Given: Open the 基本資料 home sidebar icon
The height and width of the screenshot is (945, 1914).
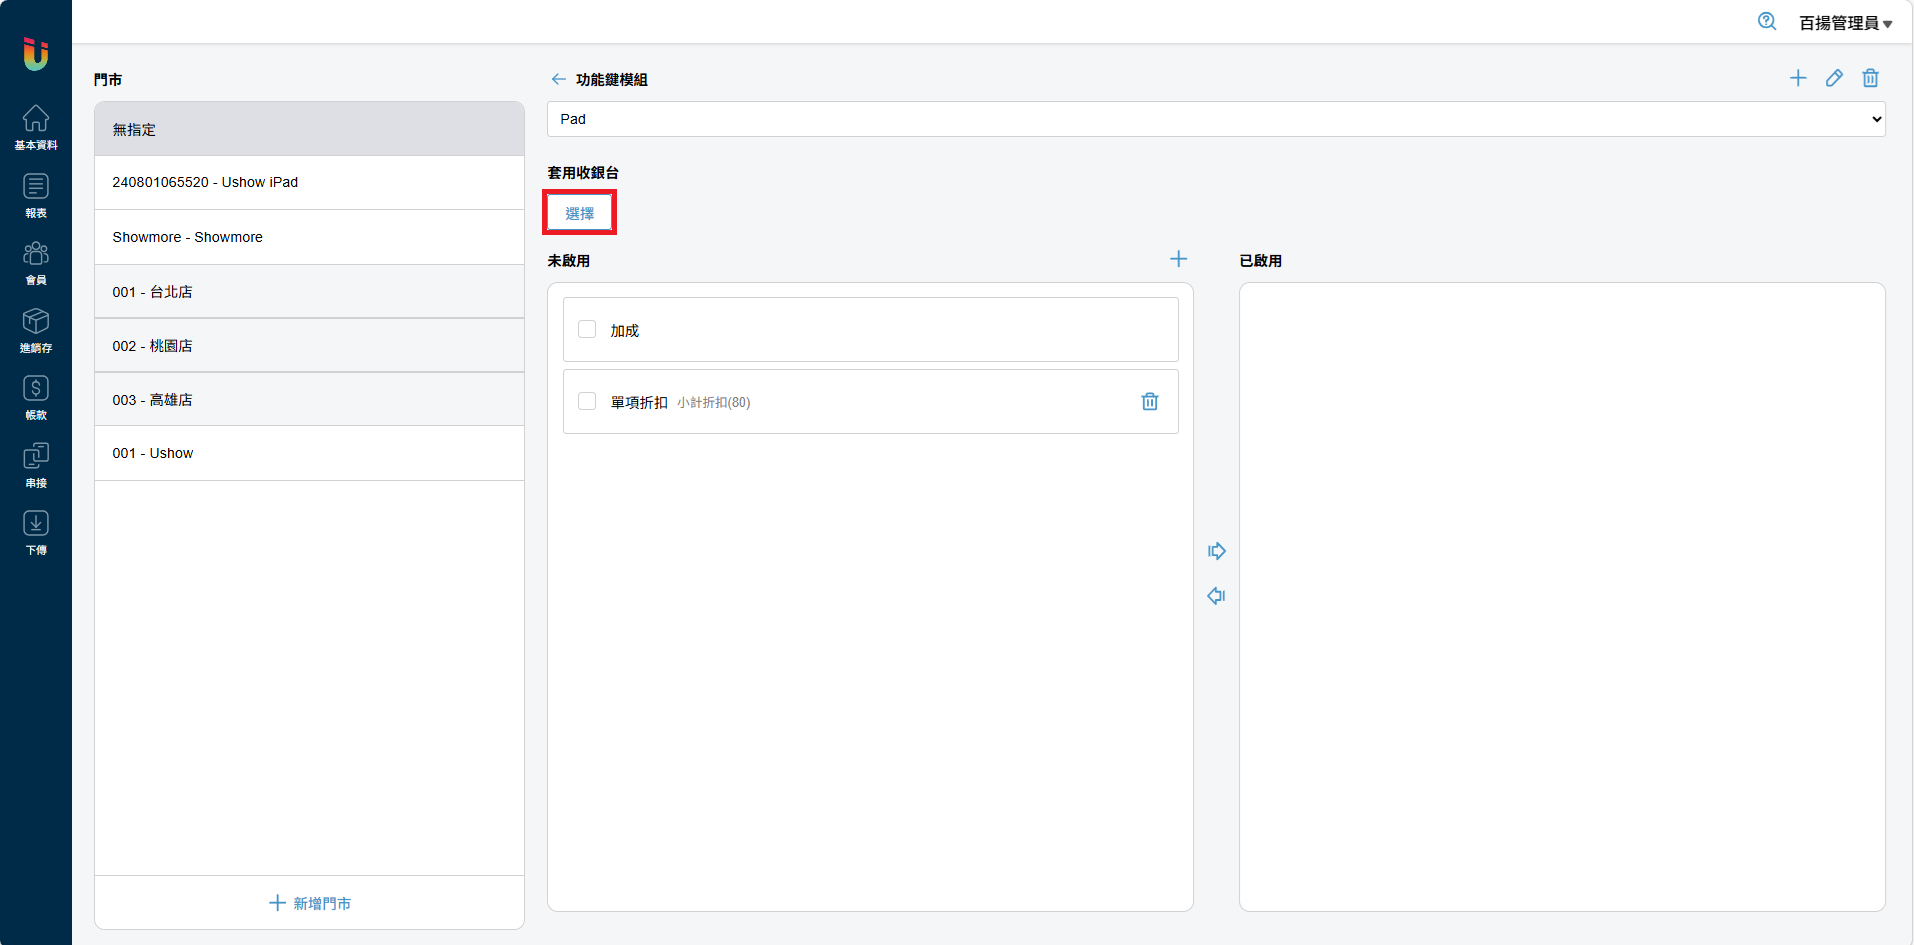Looking at the screenshot, I should coord(36,127).
